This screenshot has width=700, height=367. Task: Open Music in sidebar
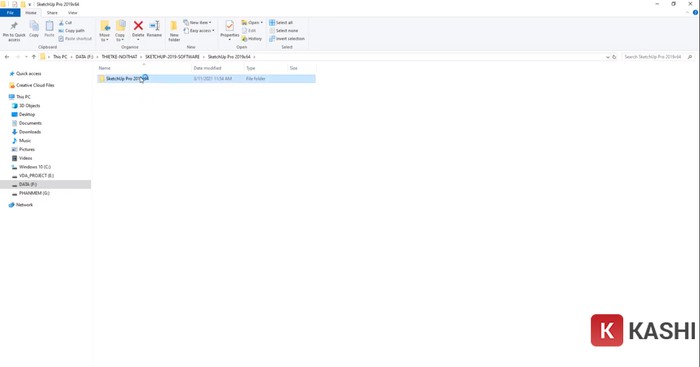[x=25, y=141]
